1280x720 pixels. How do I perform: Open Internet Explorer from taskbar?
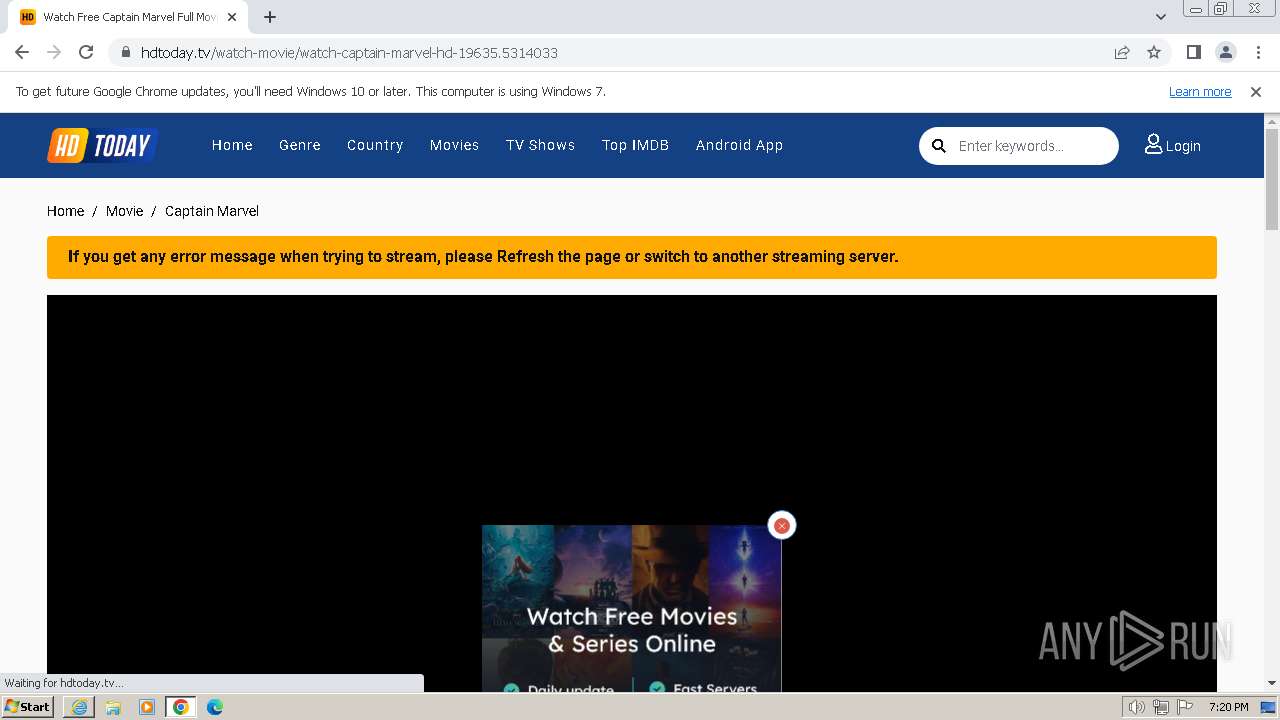[x=79, y=707]
